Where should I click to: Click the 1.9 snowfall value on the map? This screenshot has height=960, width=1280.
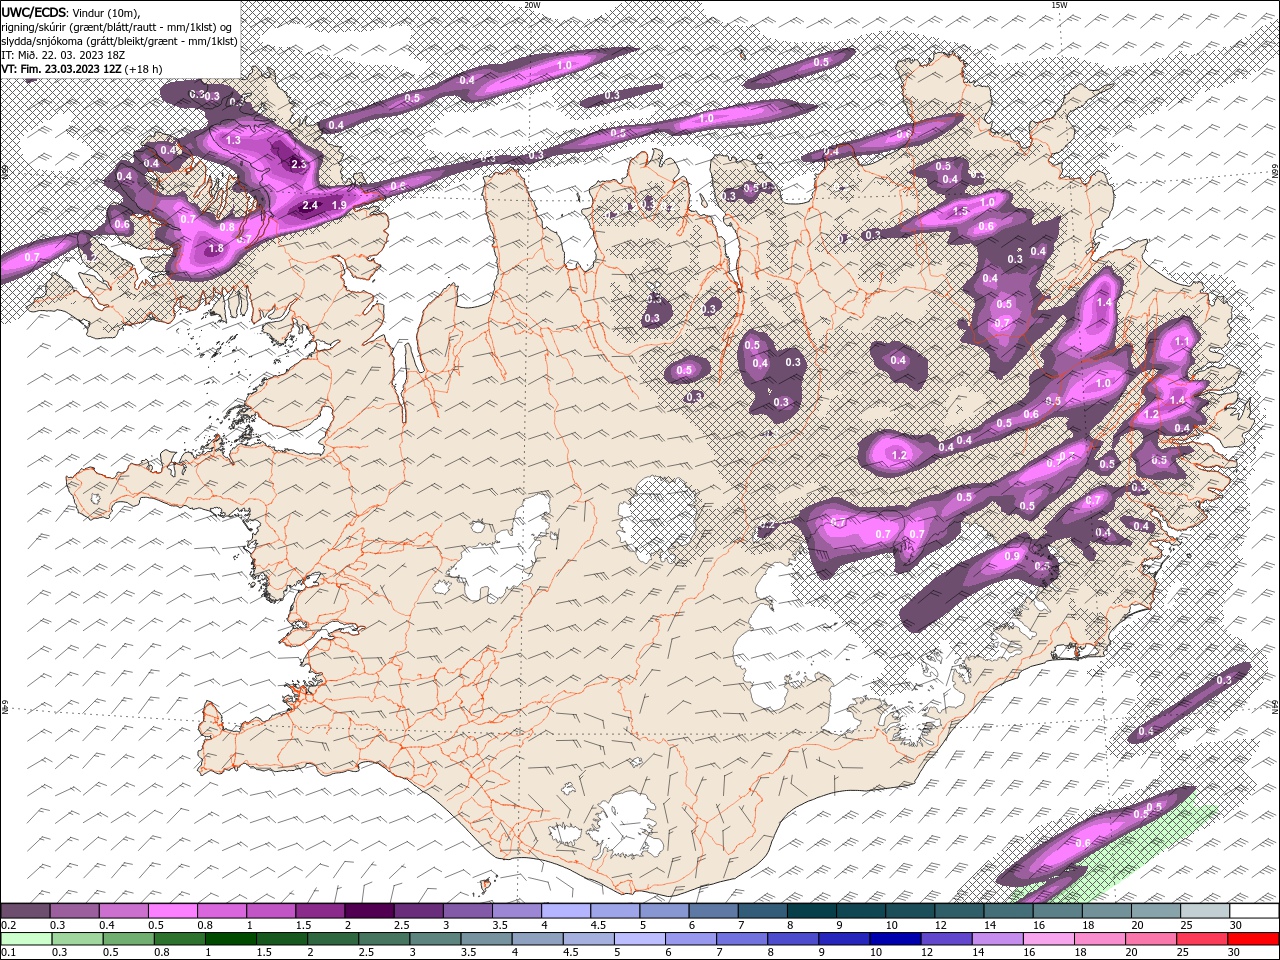[339, 205]
